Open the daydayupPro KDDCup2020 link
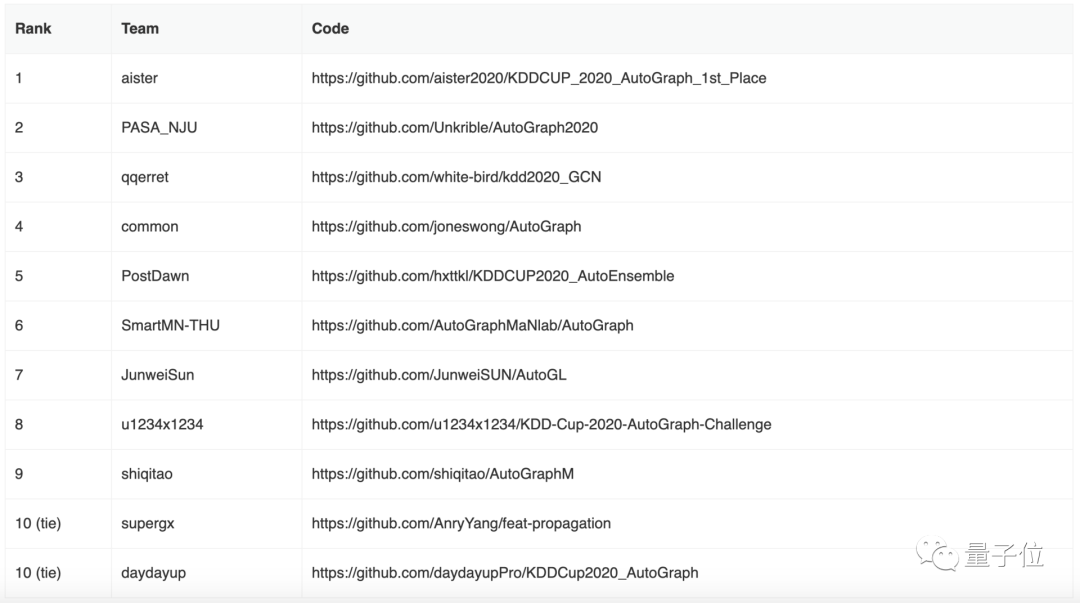Screen dimensions: 1080x603 504,573
